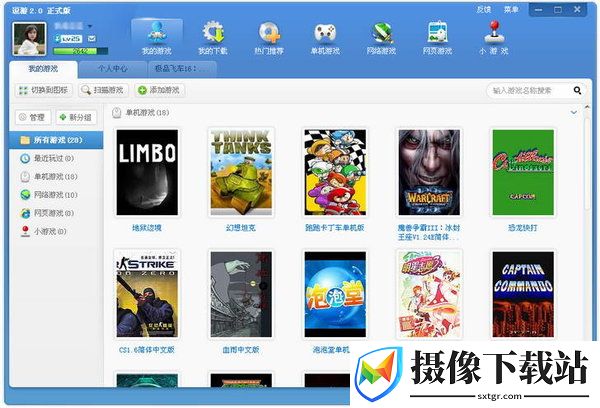600x408 pixels.
Task: Open 我的下载 gear download icon
Action: click(x=213, y=38)
